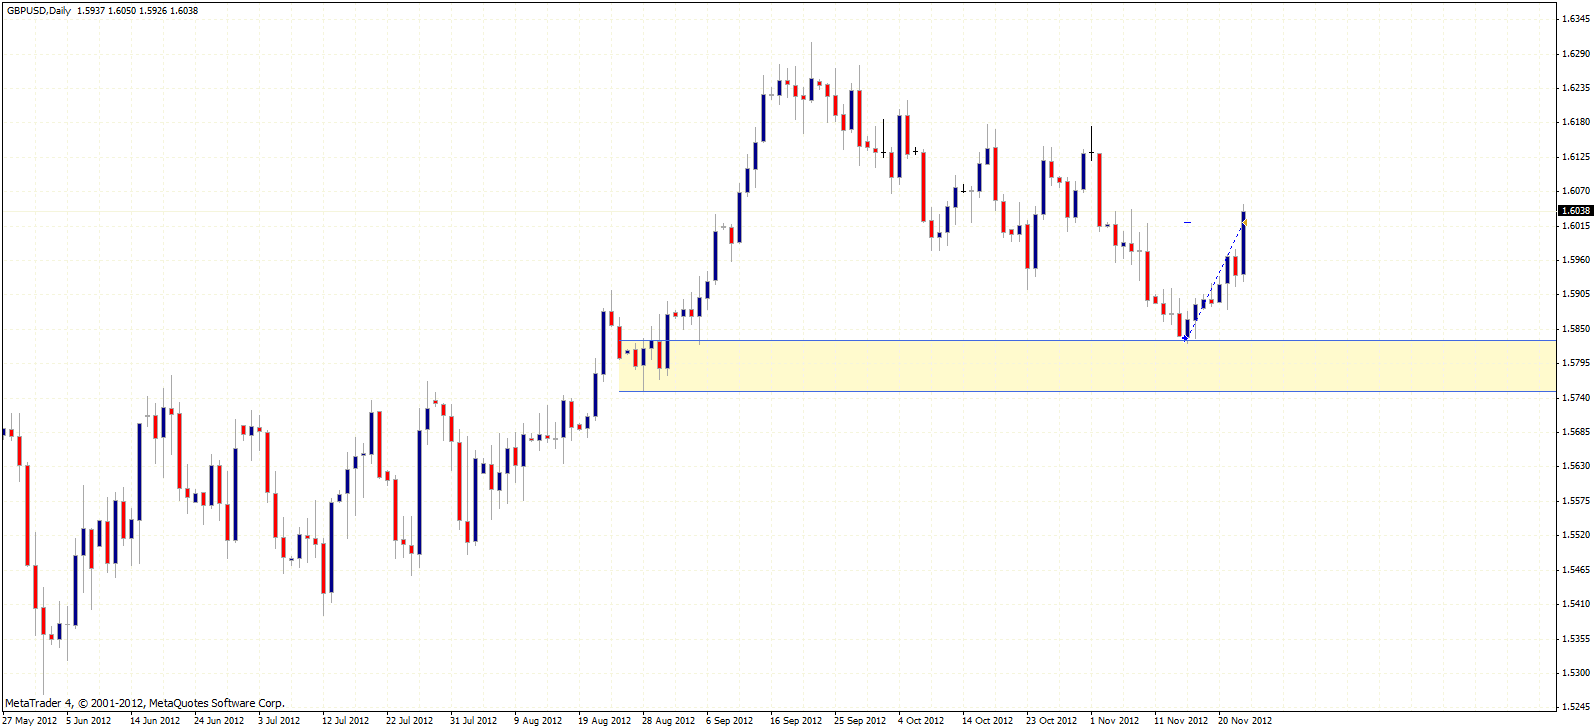The width and height of the screenshot is (1594, 728).
Task: Click the 20 Nov 2012 date label
Action: click(1245, 721)
